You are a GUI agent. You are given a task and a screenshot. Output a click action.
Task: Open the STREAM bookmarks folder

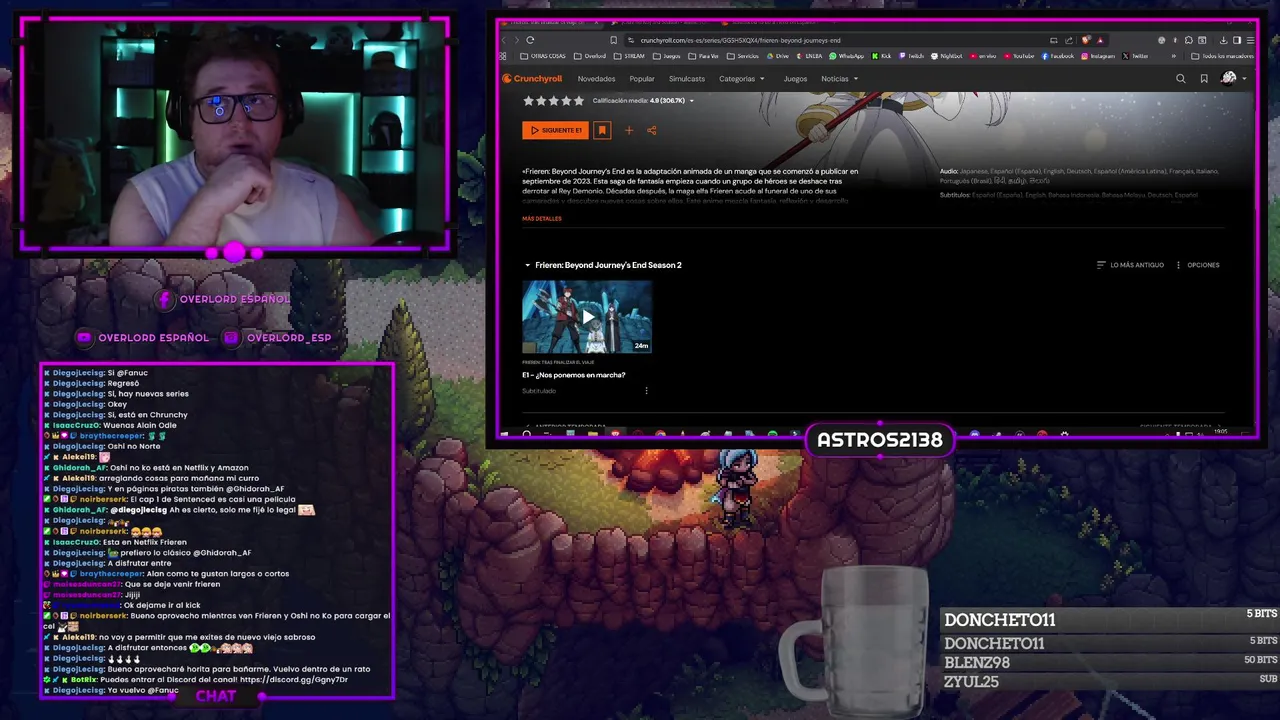tap(630, 56)
